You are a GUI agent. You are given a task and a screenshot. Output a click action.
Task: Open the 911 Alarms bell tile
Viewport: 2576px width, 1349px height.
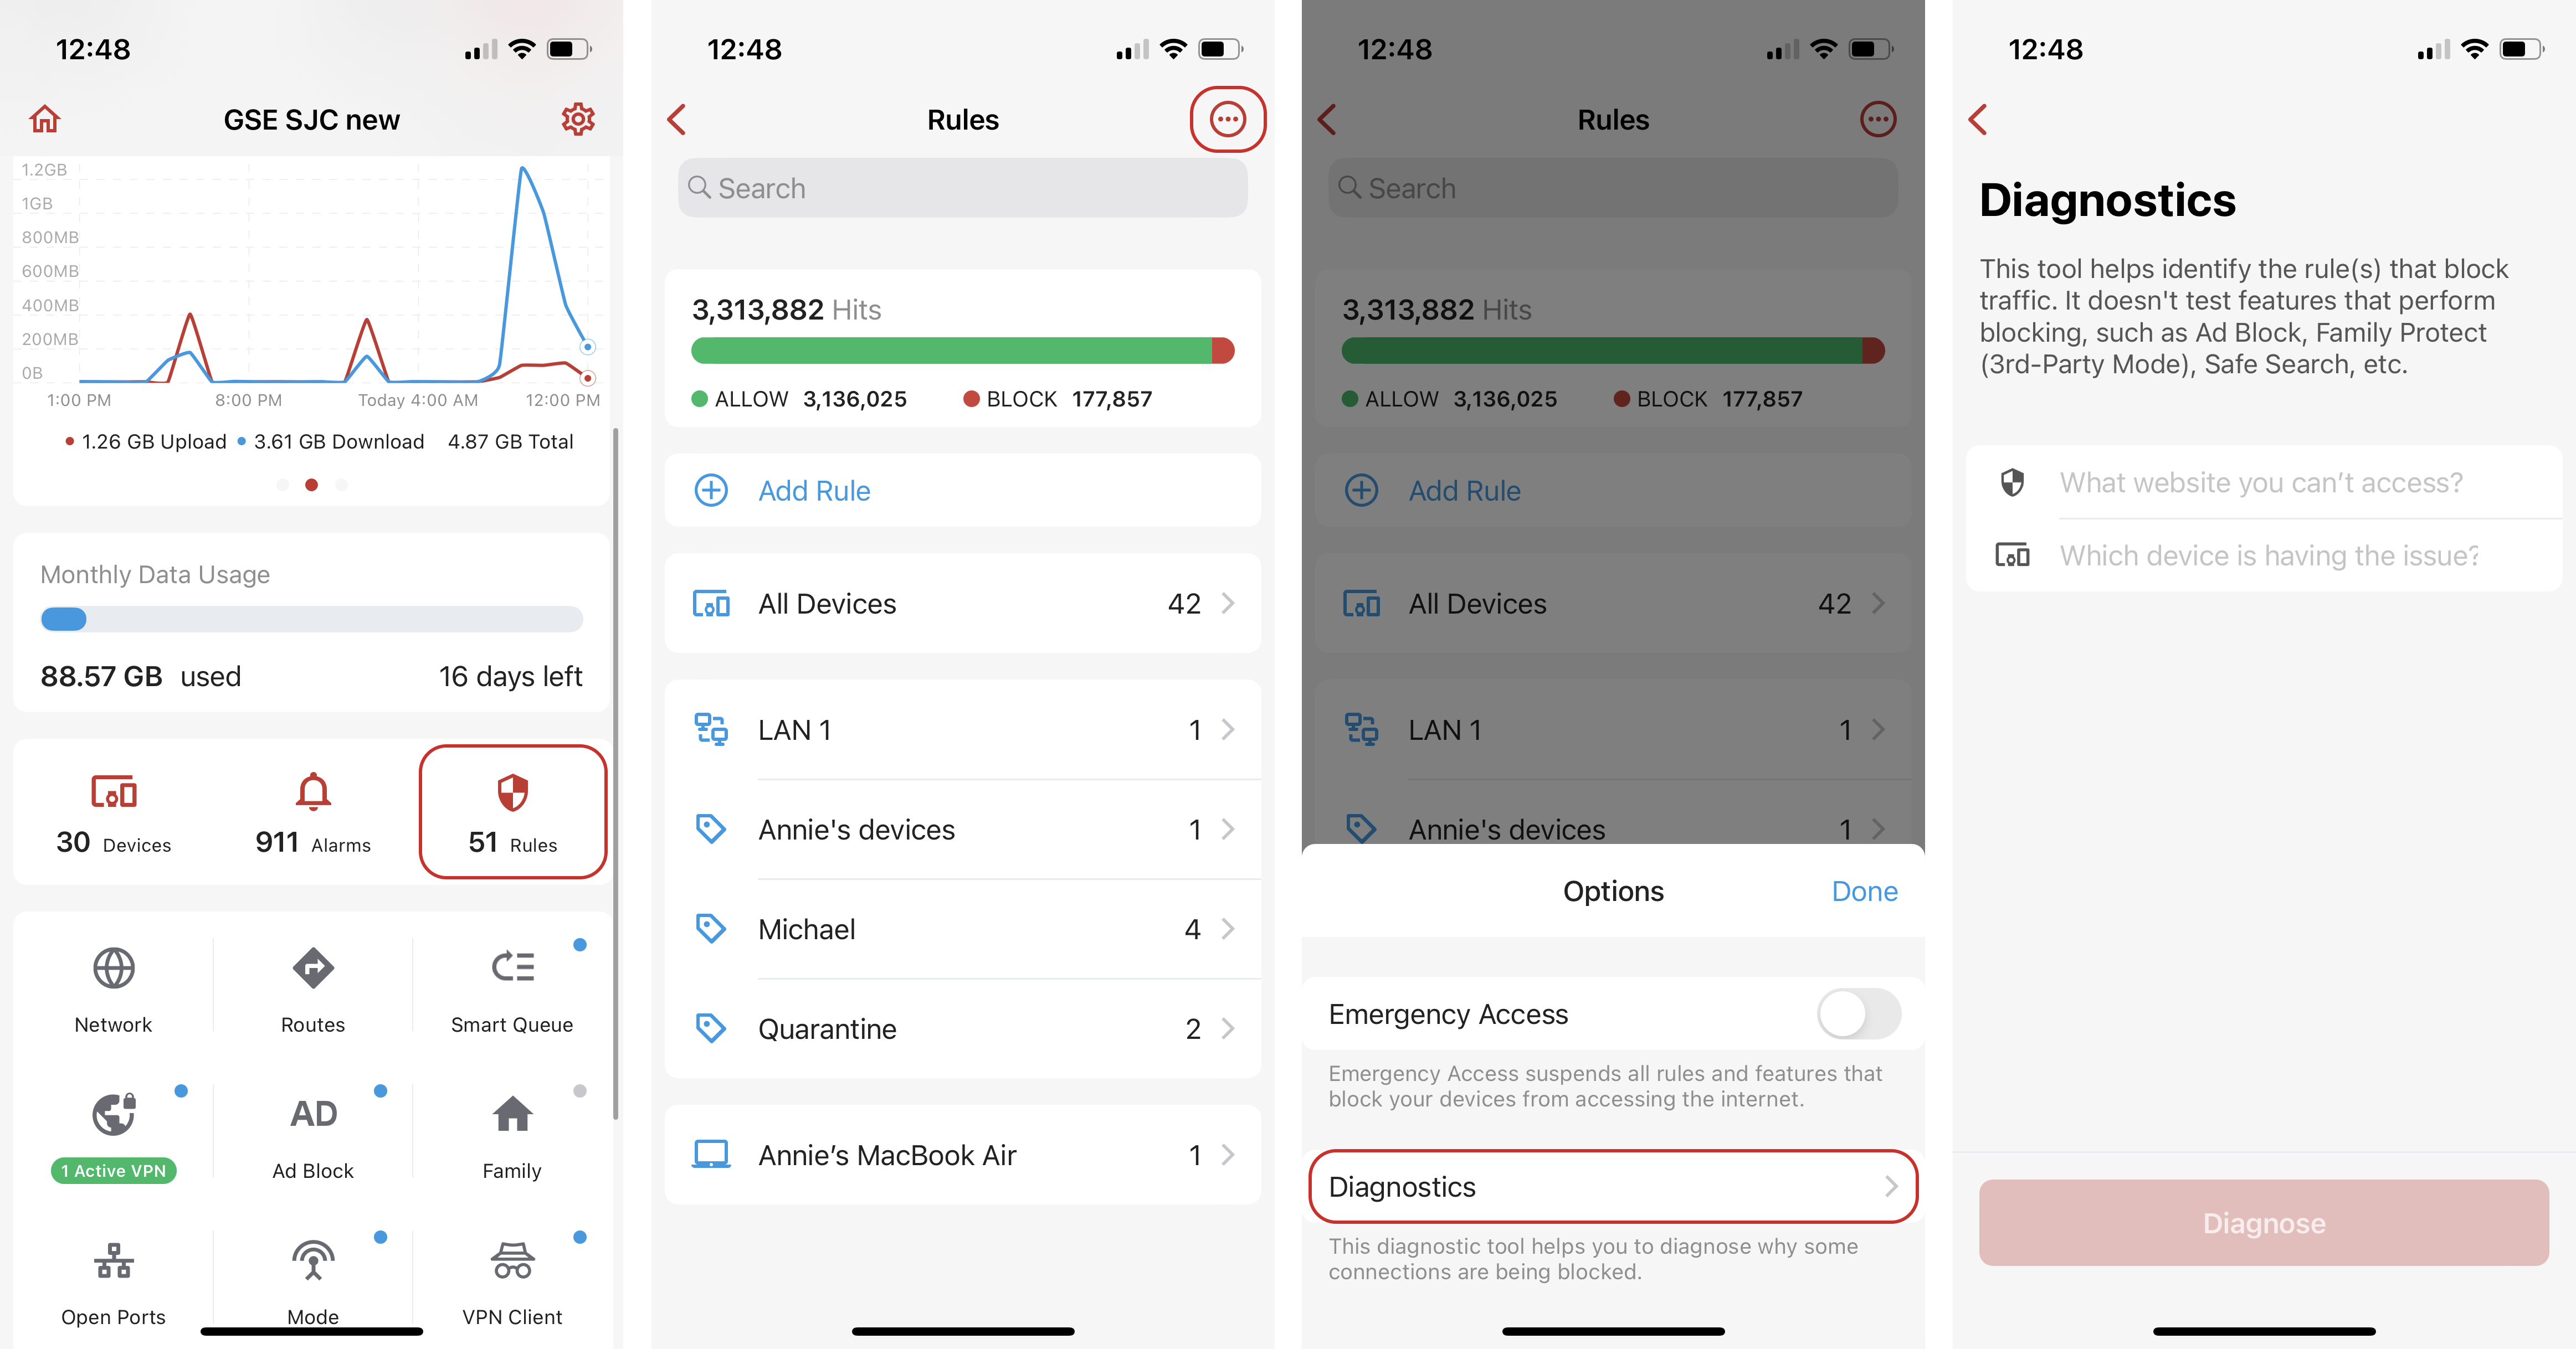(x=313, y=812)
